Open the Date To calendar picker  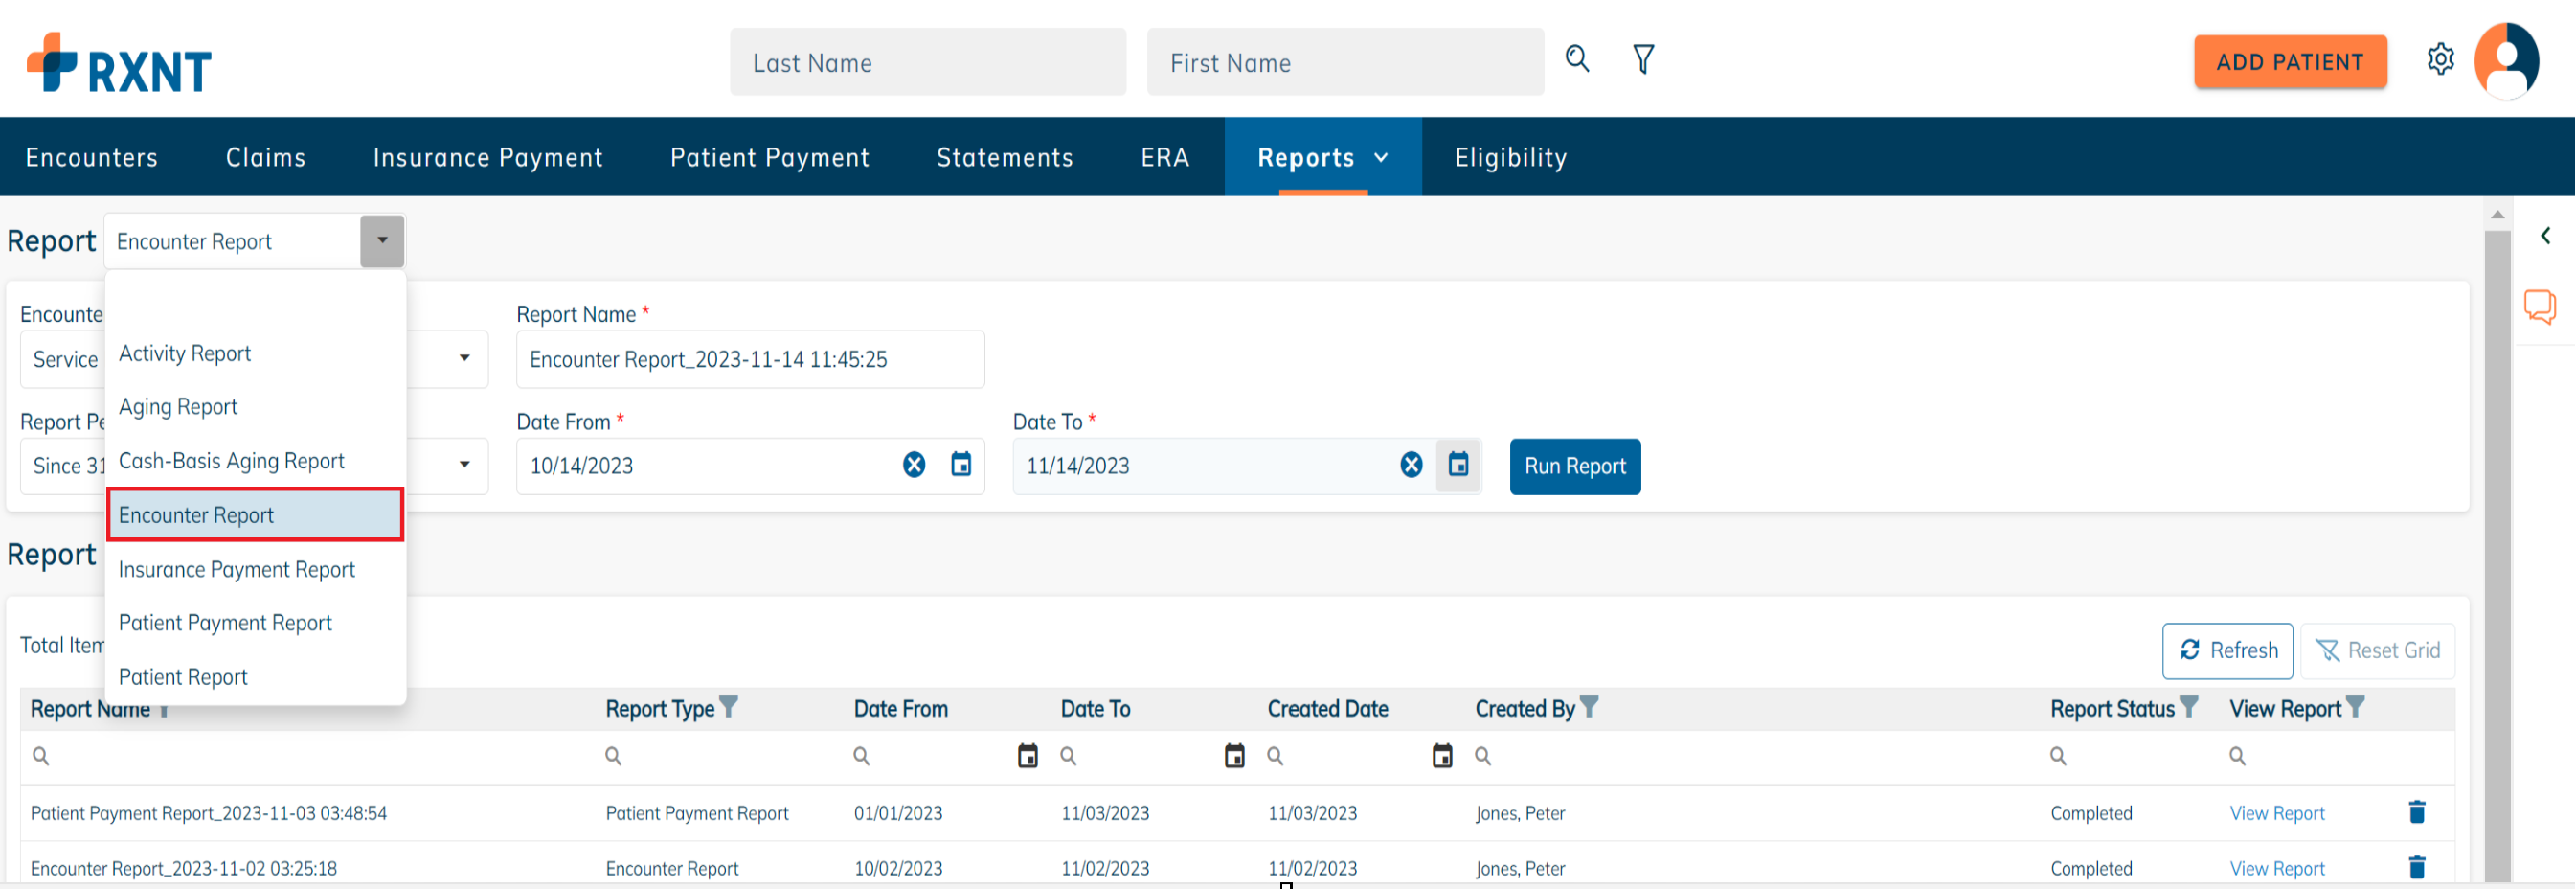1459,465
